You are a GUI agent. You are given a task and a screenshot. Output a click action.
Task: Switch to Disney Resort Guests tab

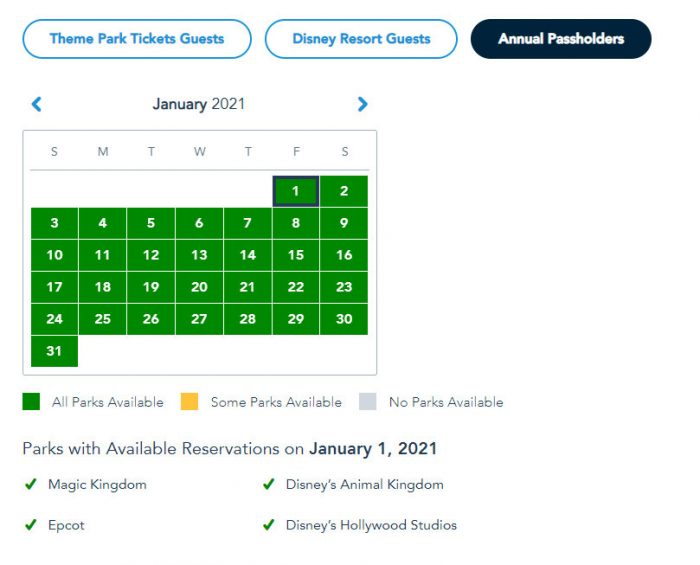[x=361, y=39]
